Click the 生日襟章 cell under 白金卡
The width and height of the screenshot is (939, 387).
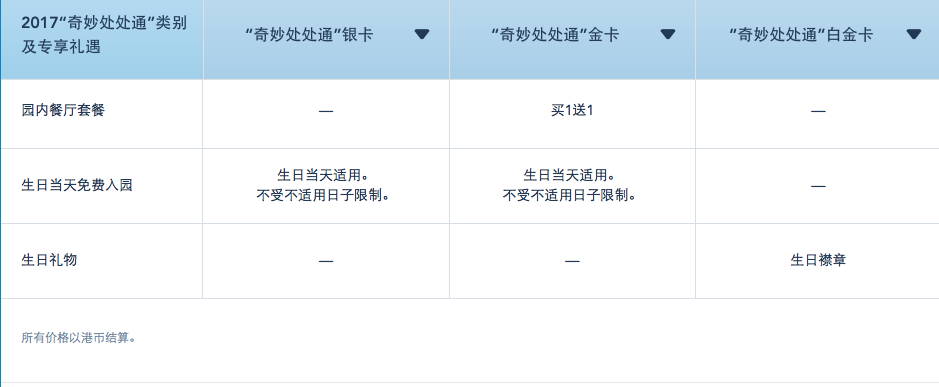818,261
